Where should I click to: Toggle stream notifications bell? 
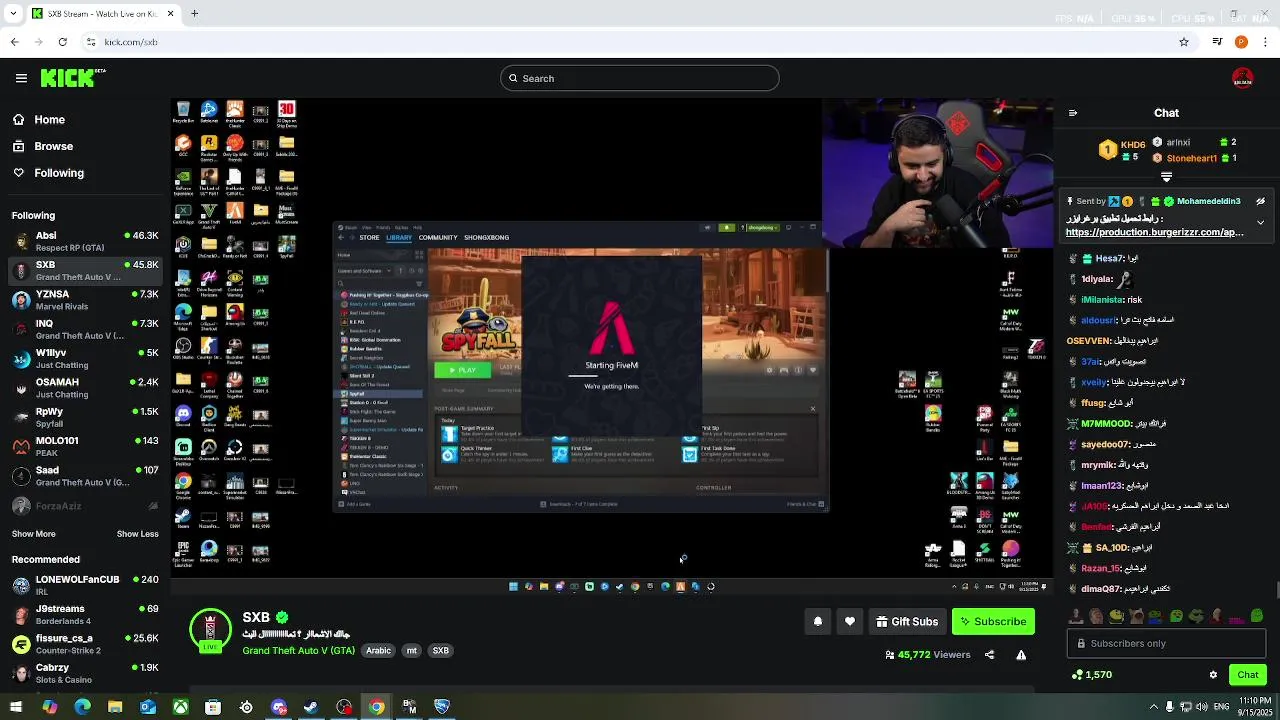818,622
